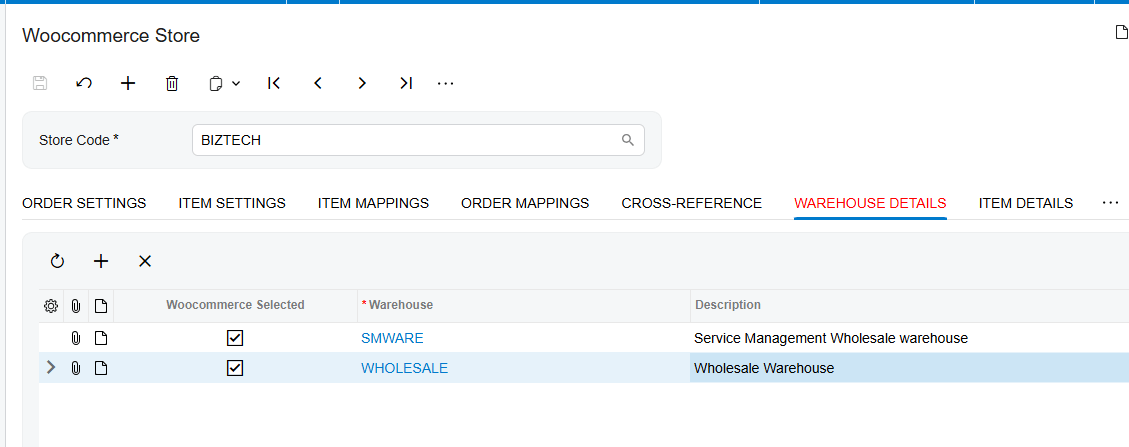This screenshot has height=447, width=1129.
Task: Click the Save disk icon
Action: pos(40,83)
